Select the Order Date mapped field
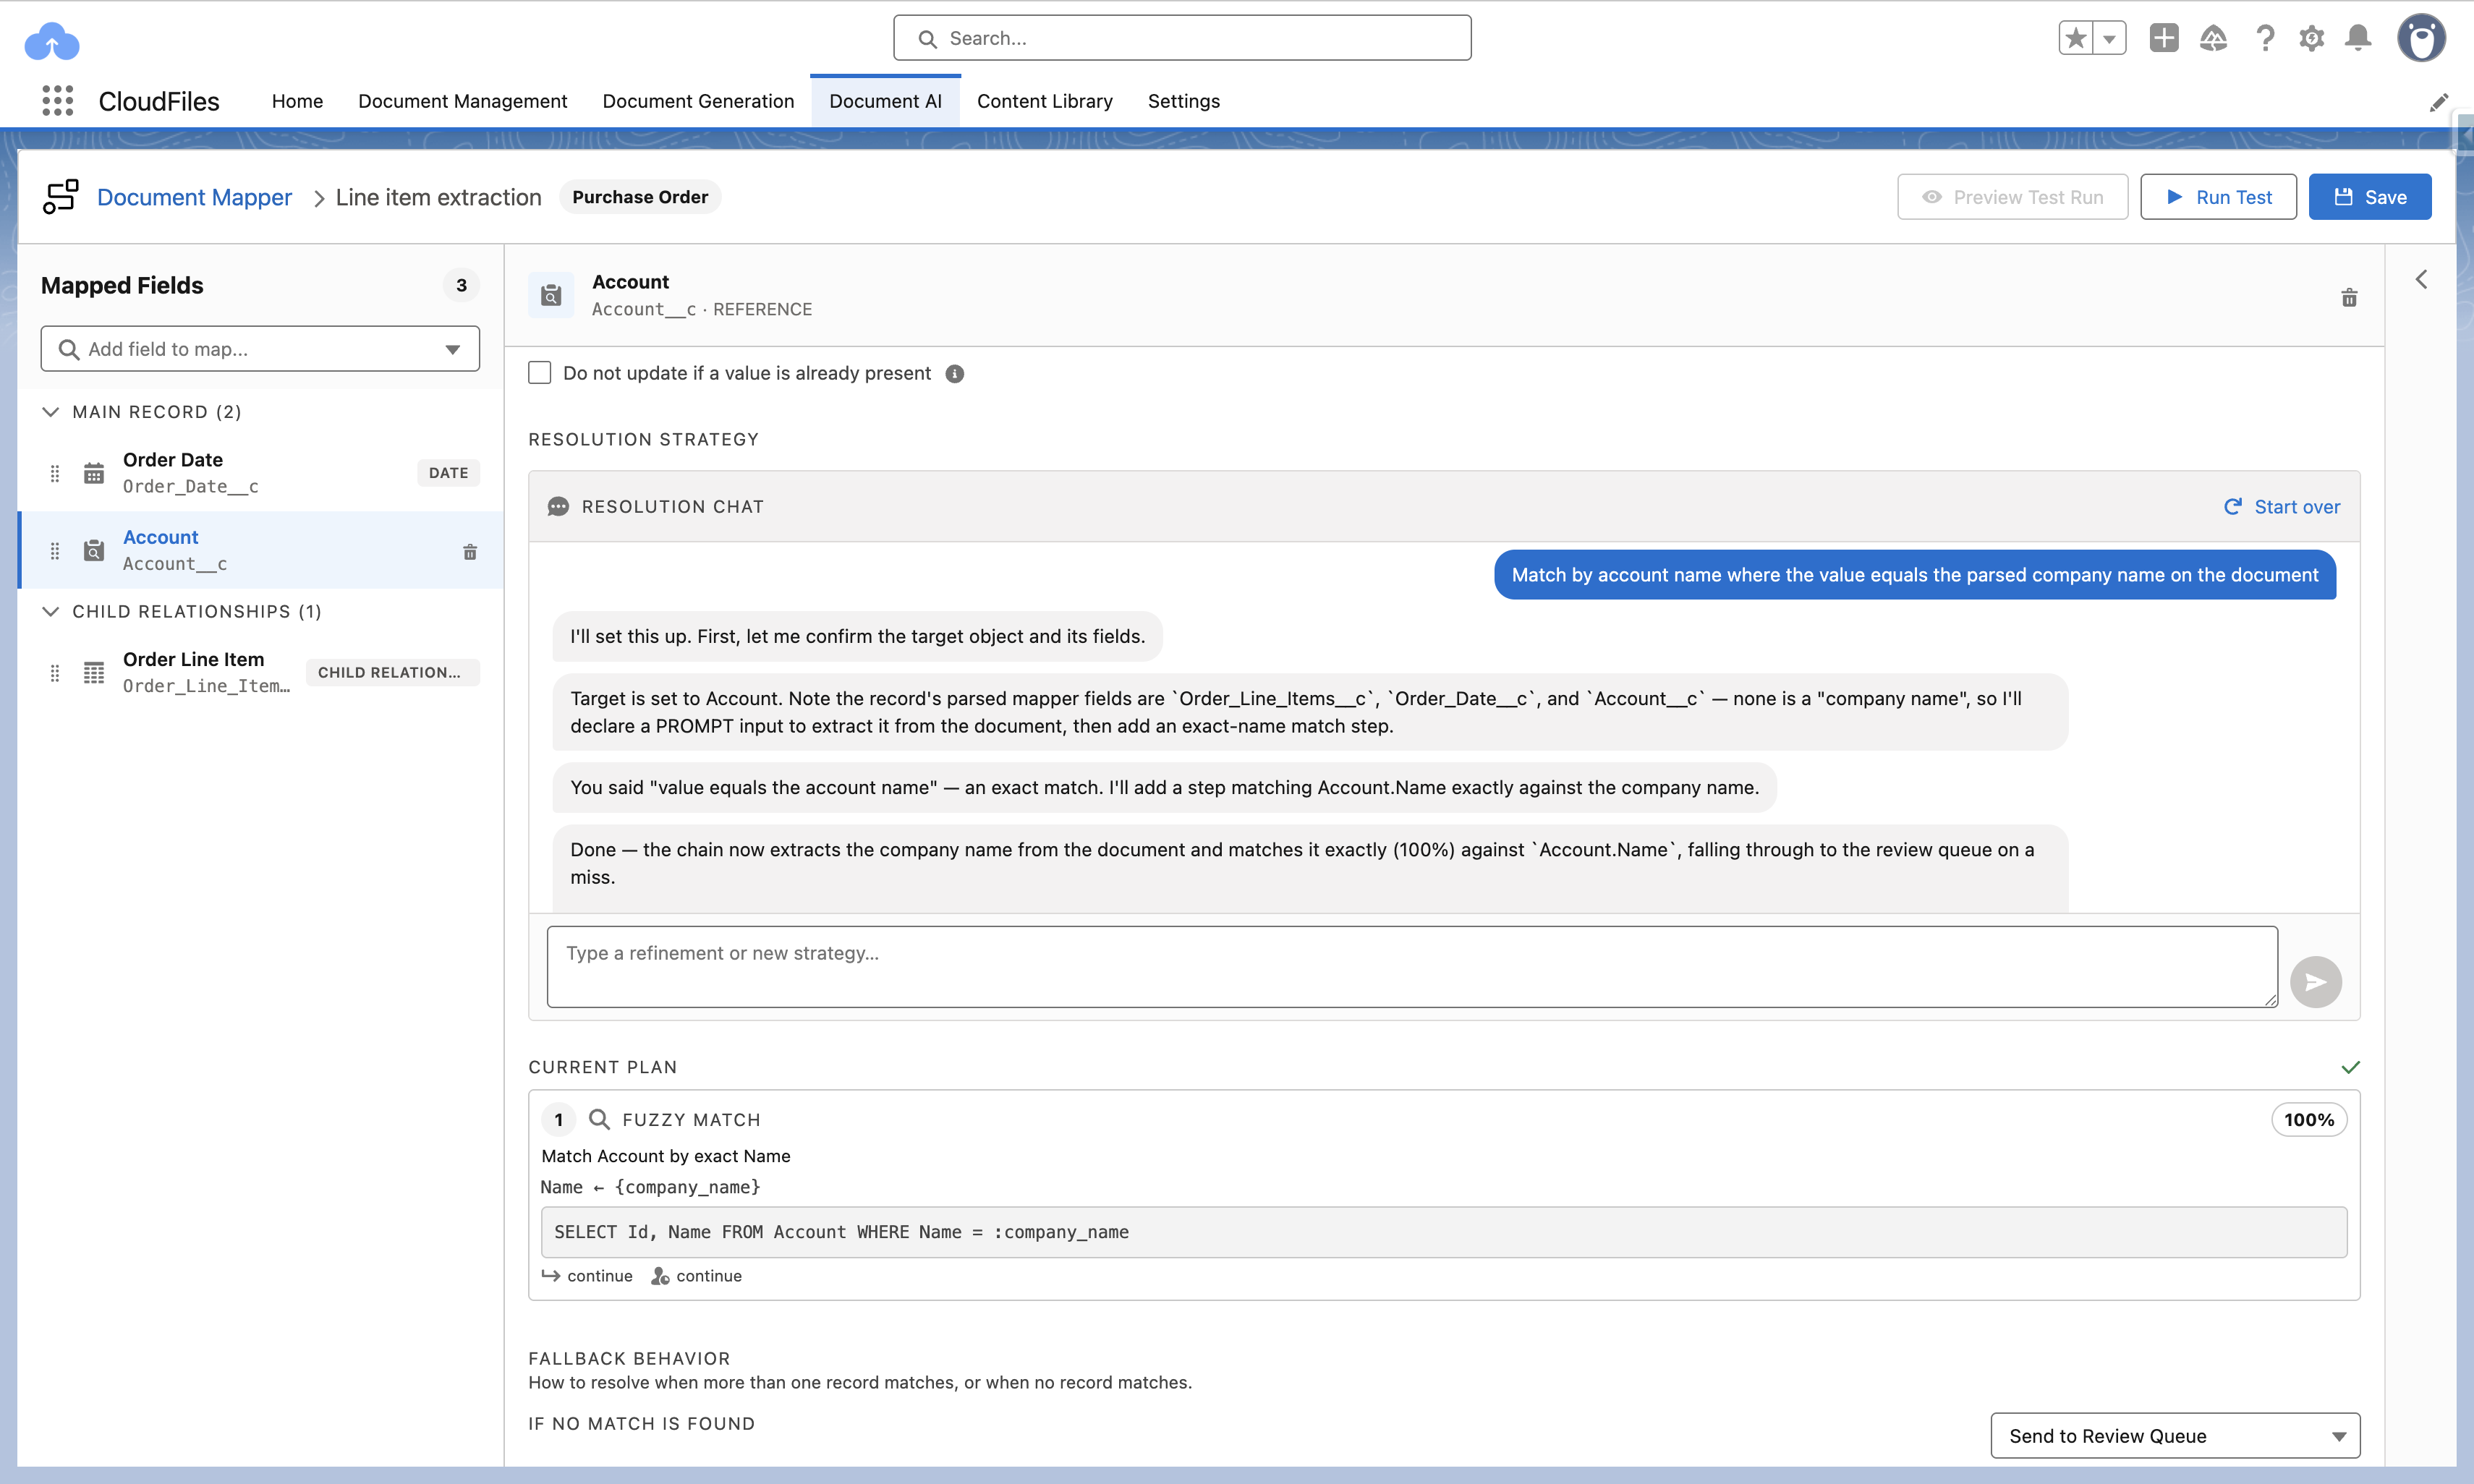This screenshot has height=1484, width=2474. click(260, 473)
